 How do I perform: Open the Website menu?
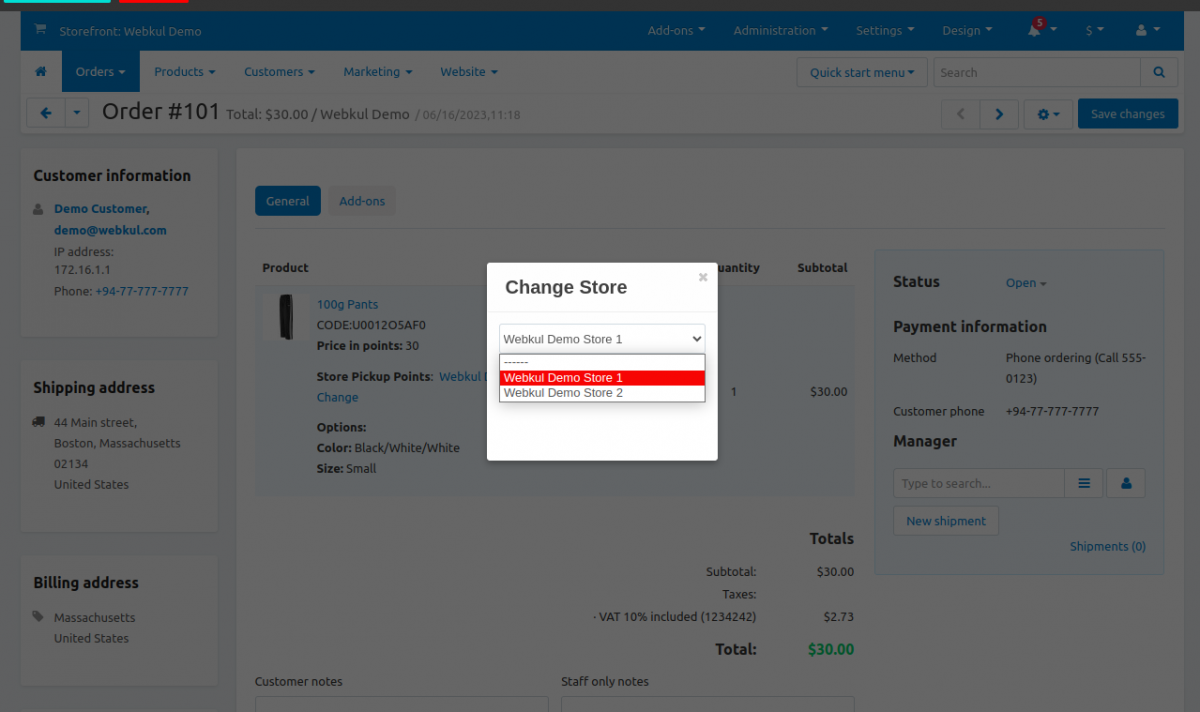pos(469,72)
